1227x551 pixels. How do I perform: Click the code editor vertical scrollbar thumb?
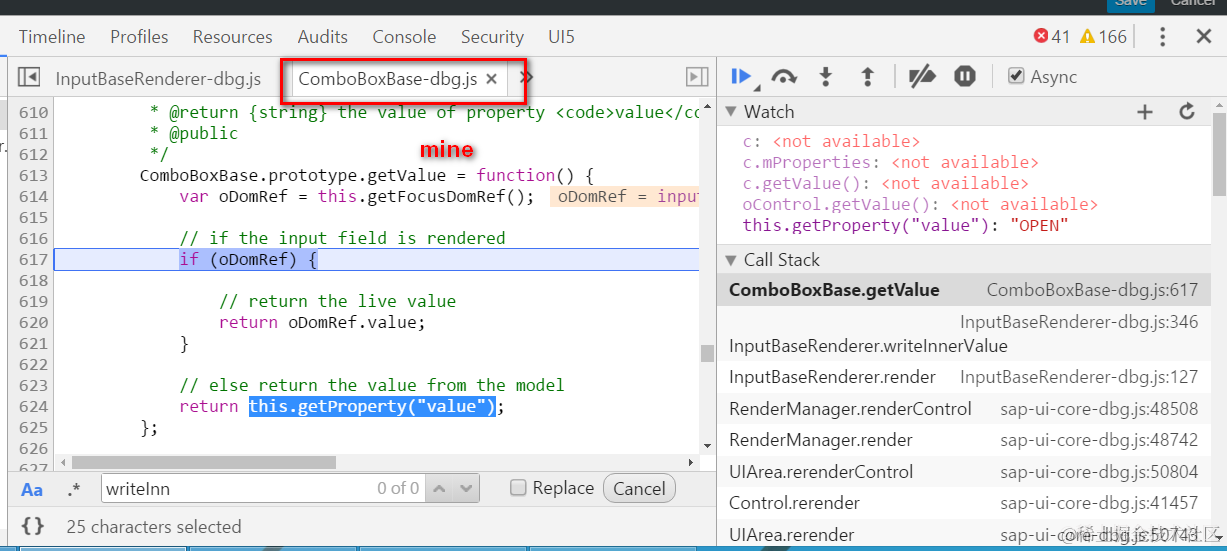tap(707, 353)
